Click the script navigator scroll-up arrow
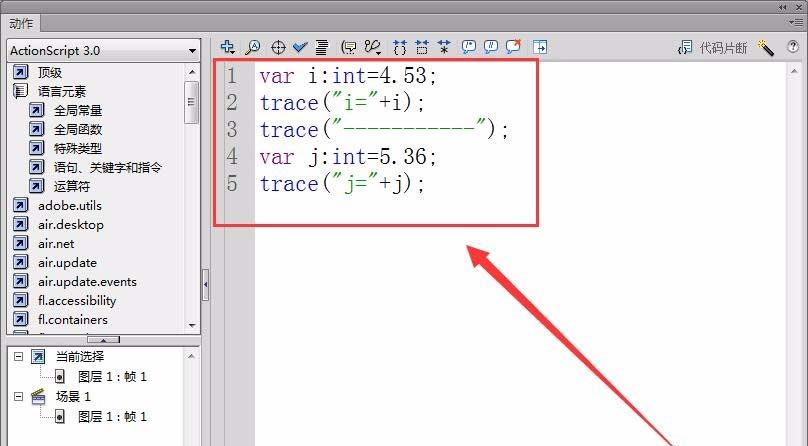 (191, 356)
